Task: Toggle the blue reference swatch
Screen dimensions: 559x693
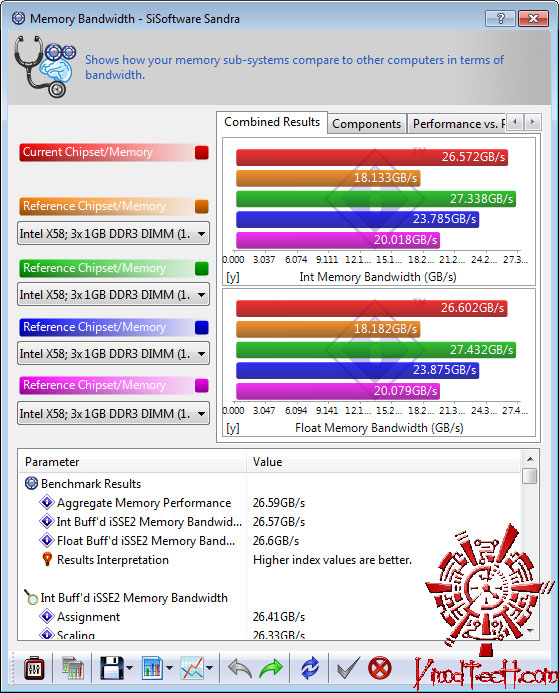Action: point(202,327)
